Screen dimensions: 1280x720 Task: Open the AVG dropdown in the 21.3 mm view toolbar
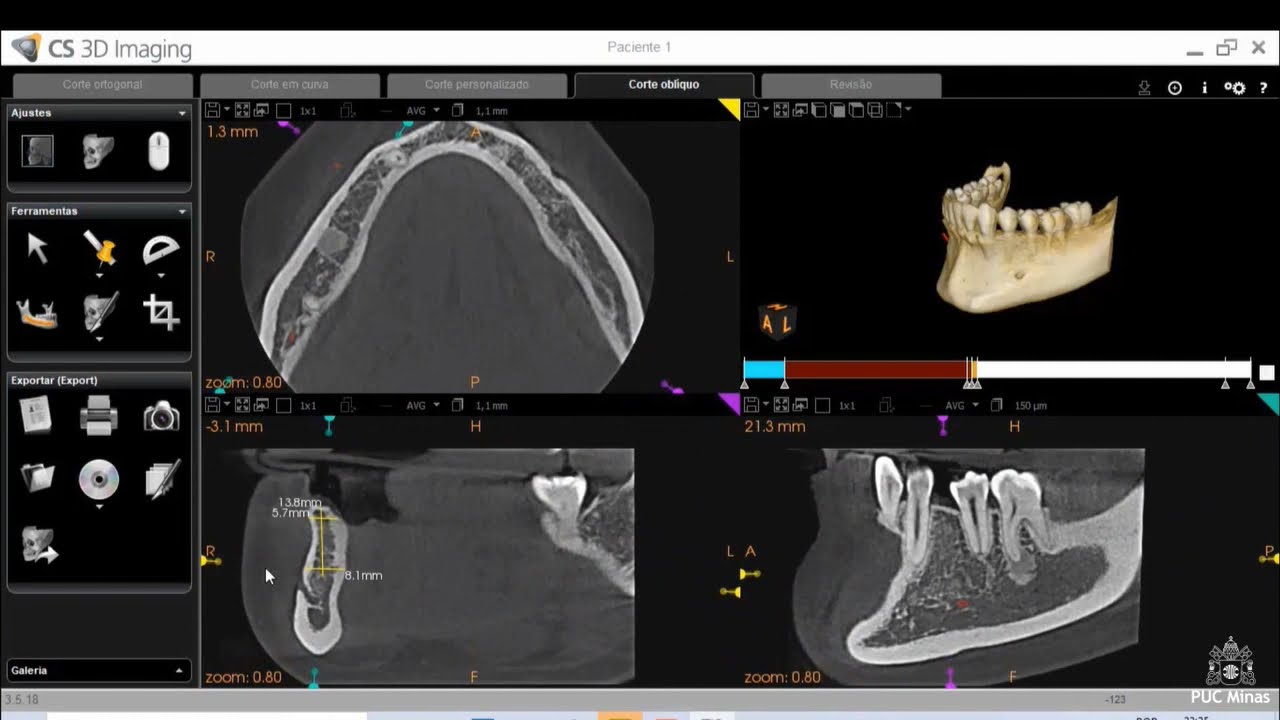962,405
